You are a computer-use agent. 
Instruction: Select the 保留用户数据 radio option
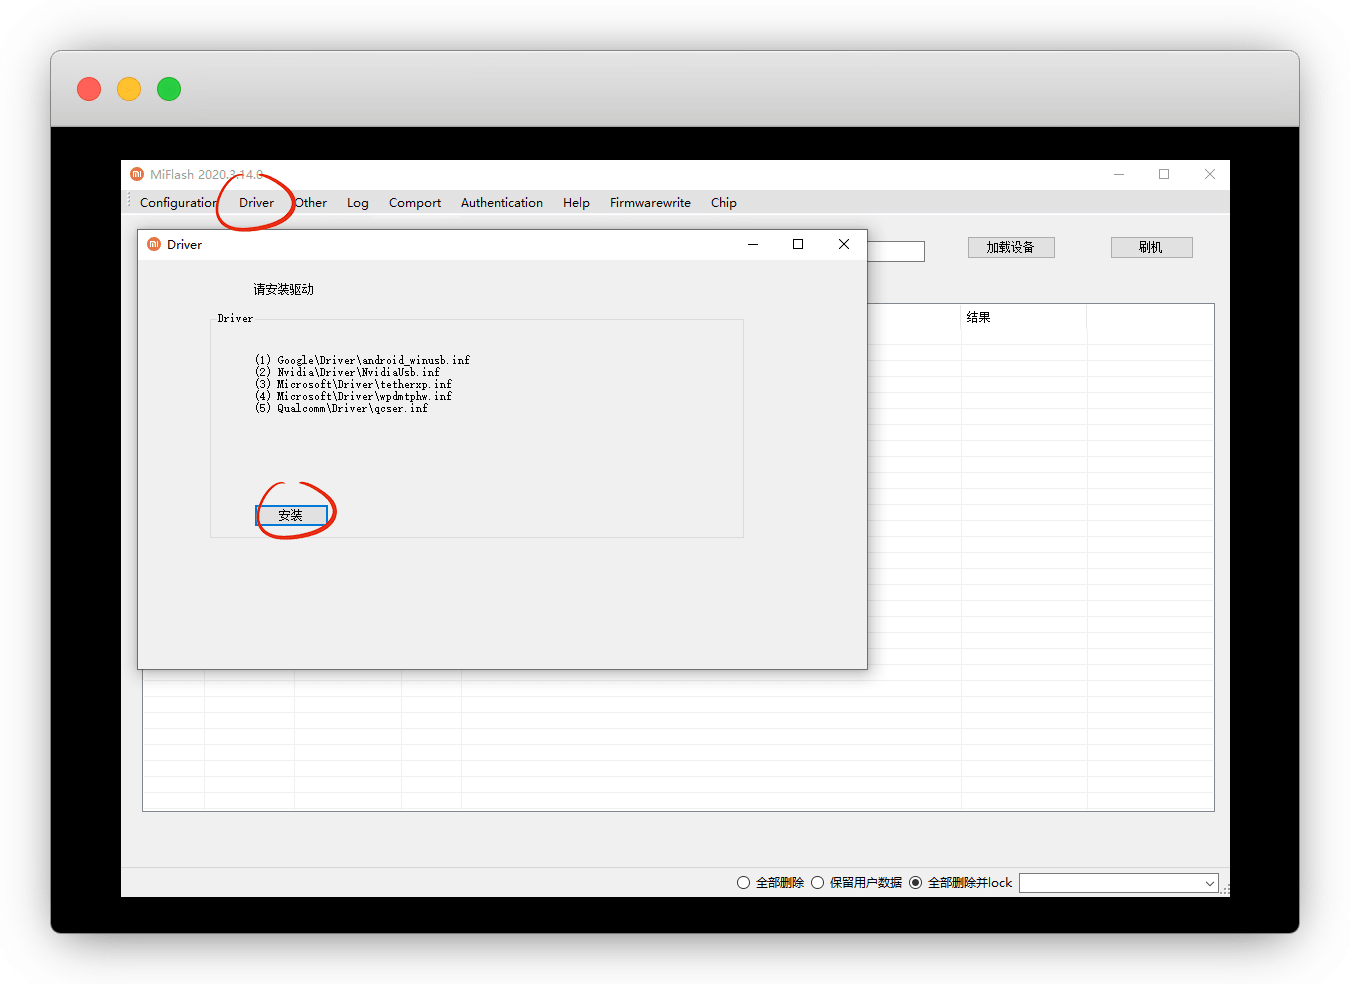pos(818,882)
